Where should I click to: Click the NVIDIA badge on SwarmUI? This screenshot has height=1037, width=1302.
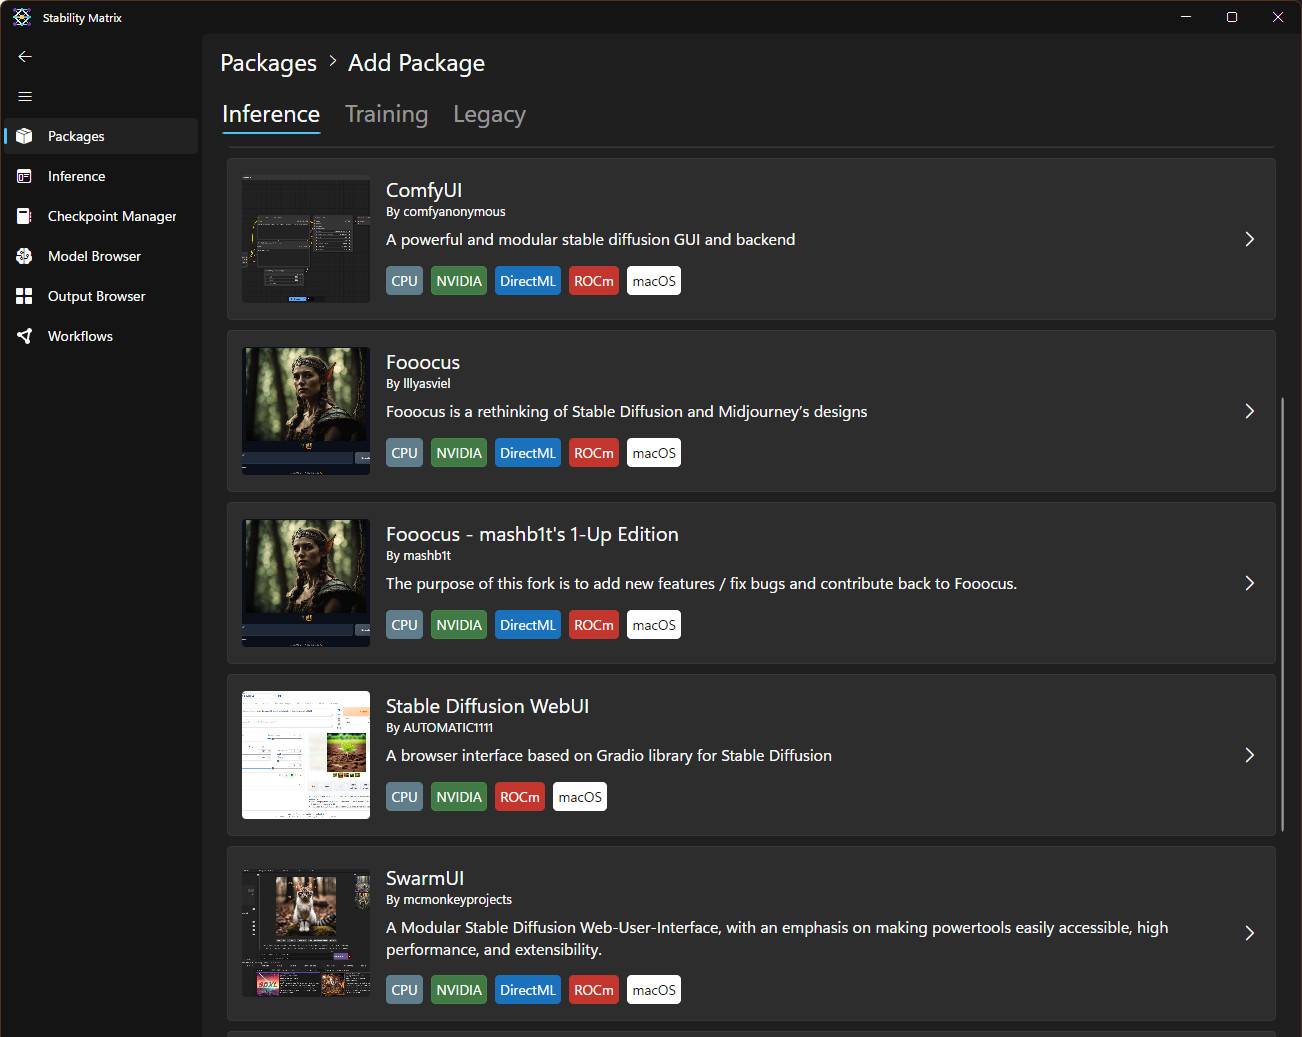point(459,990)
